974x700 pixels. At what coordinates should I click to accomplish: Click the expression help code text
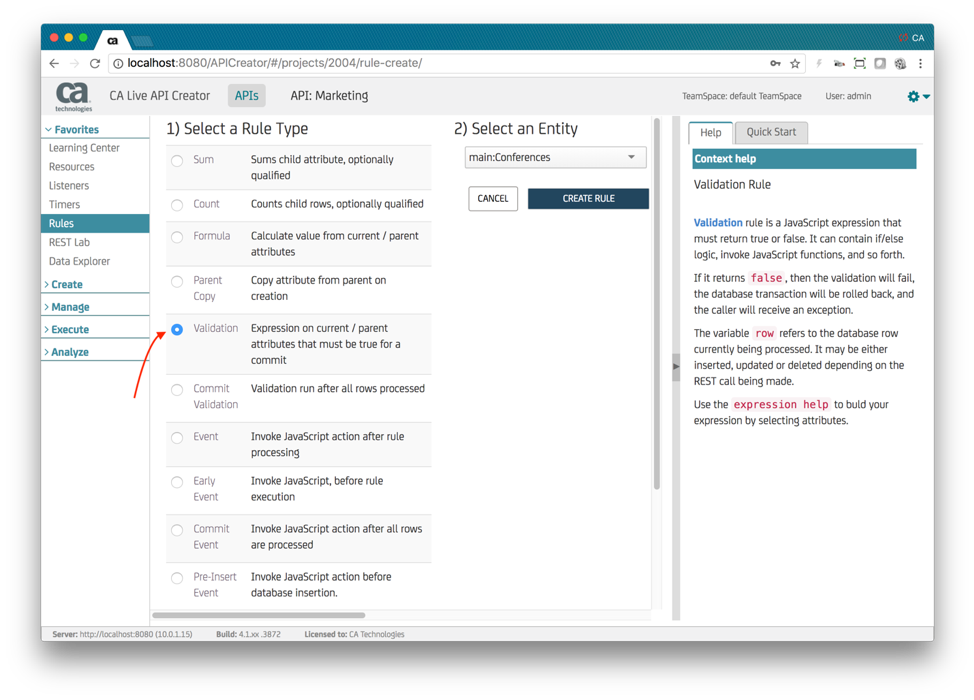[x=781, y=404]
